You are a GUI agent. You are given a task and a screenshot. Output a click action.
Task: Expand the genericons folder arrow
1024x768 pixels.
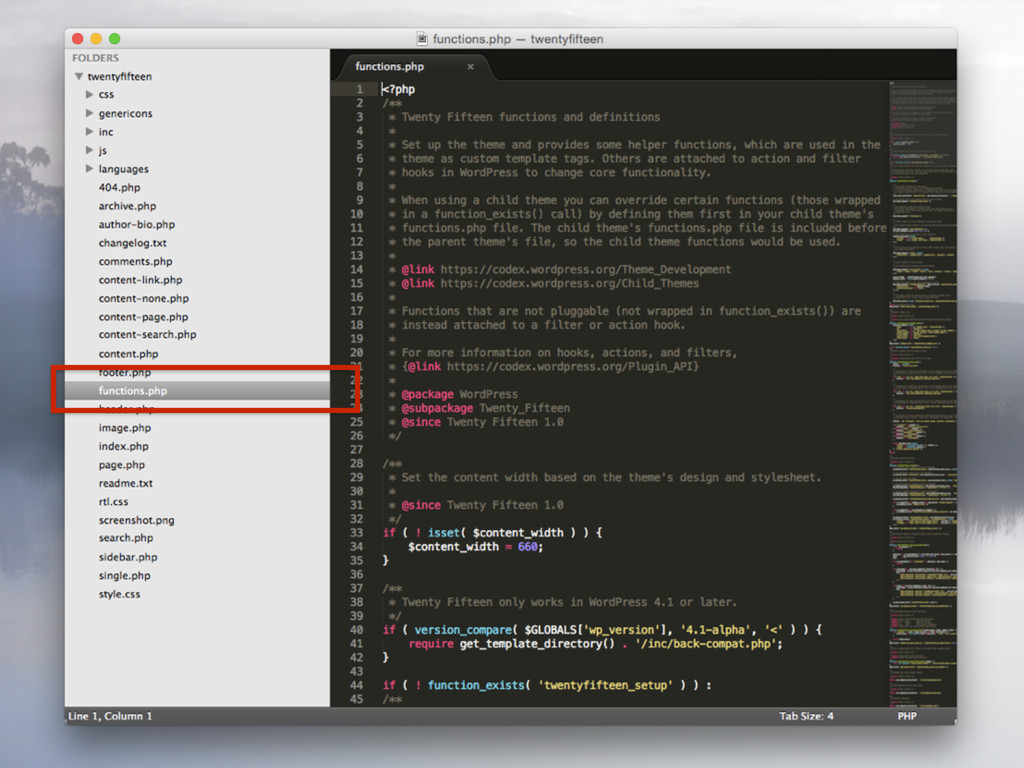point(90,113)
